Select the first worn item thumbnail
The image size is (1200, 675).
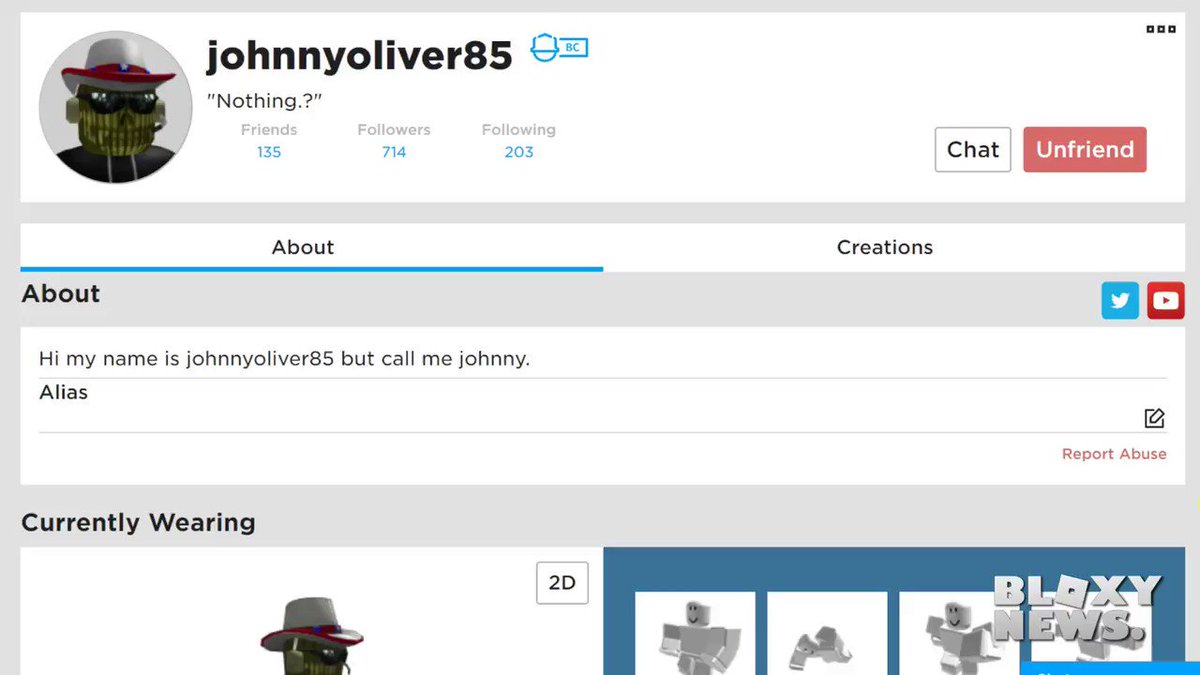(696, 633)
